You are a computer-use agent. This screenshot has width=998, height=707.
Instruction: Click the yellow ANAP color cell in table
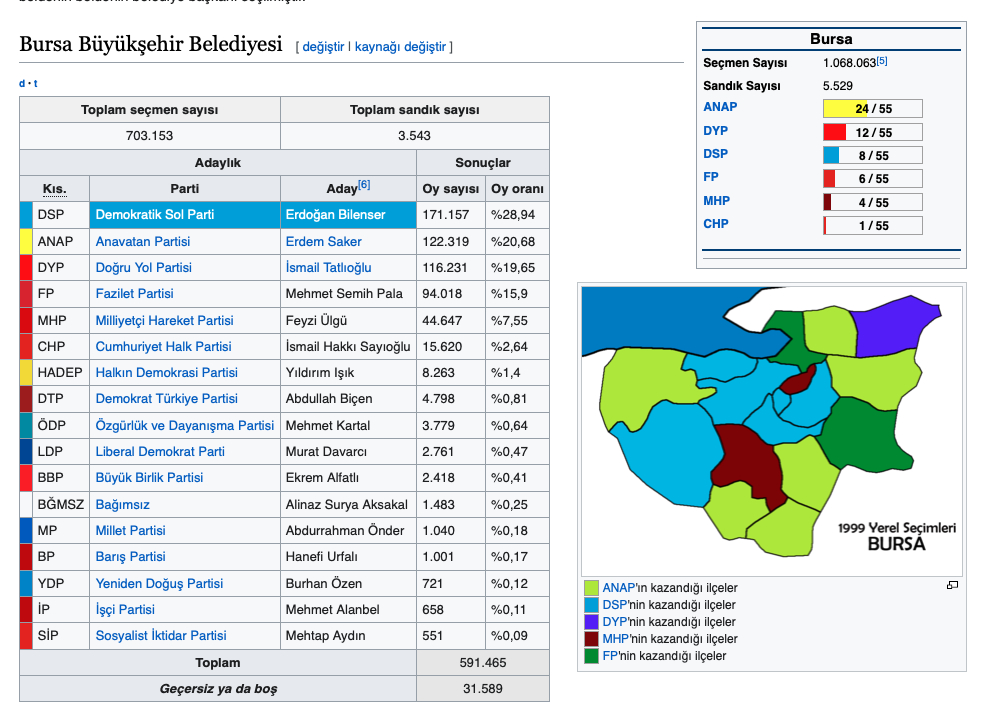coord(26,242)
